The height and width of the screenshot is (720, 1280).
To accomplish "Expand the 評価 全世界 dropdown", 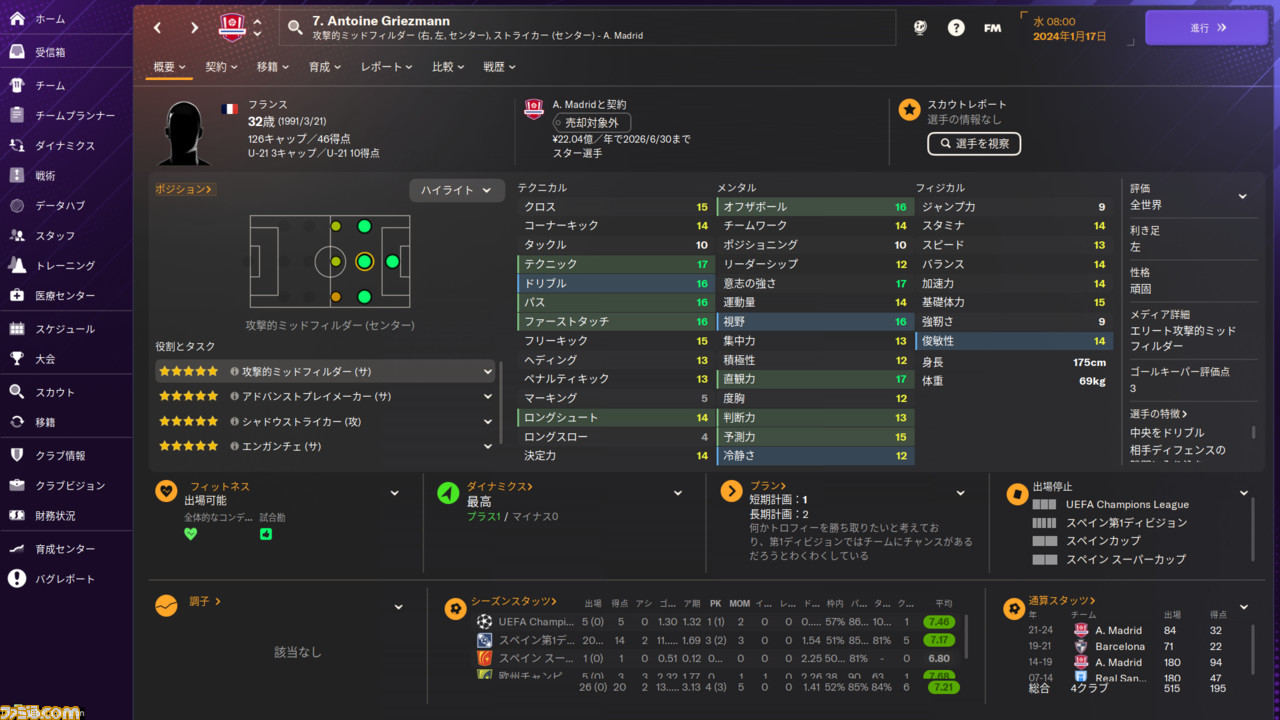I will click(1243, 197).
